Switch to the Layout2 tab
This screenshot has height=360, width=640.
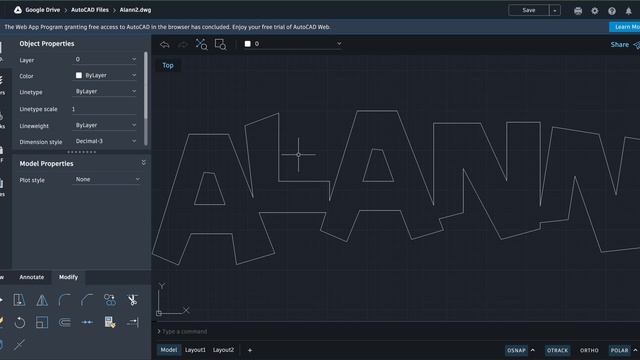click(x=223, y=350)
